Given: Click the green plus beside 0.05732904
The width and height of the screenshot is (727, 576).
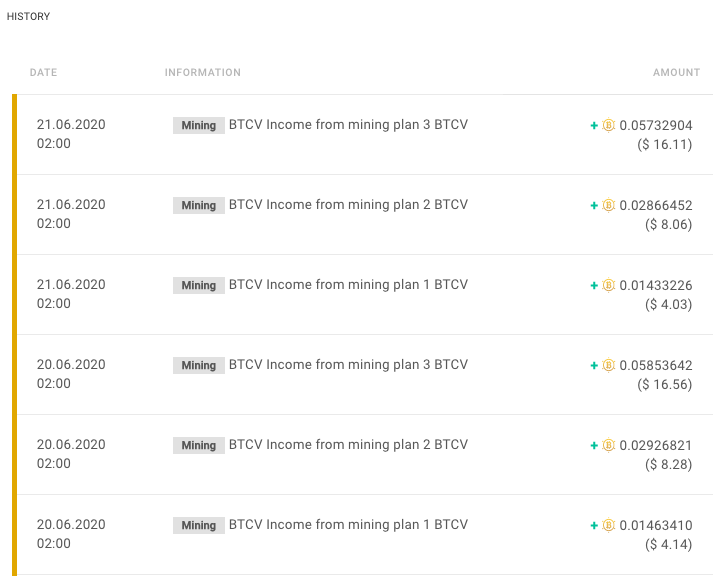Looking at the screenshot, I should click(594, 125).
